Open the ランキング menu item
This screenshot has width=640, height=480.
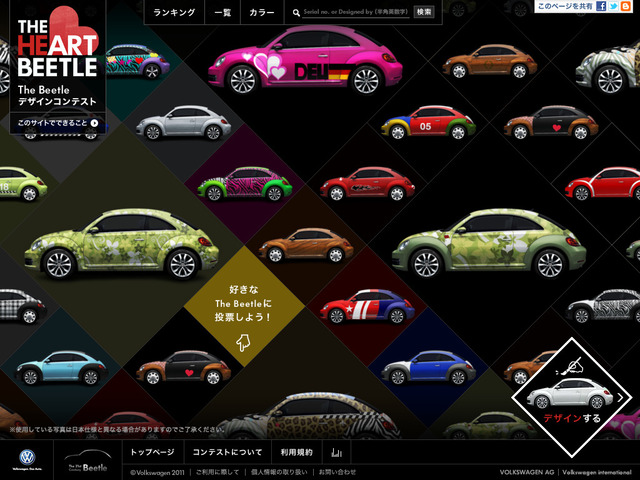[174, 12]
